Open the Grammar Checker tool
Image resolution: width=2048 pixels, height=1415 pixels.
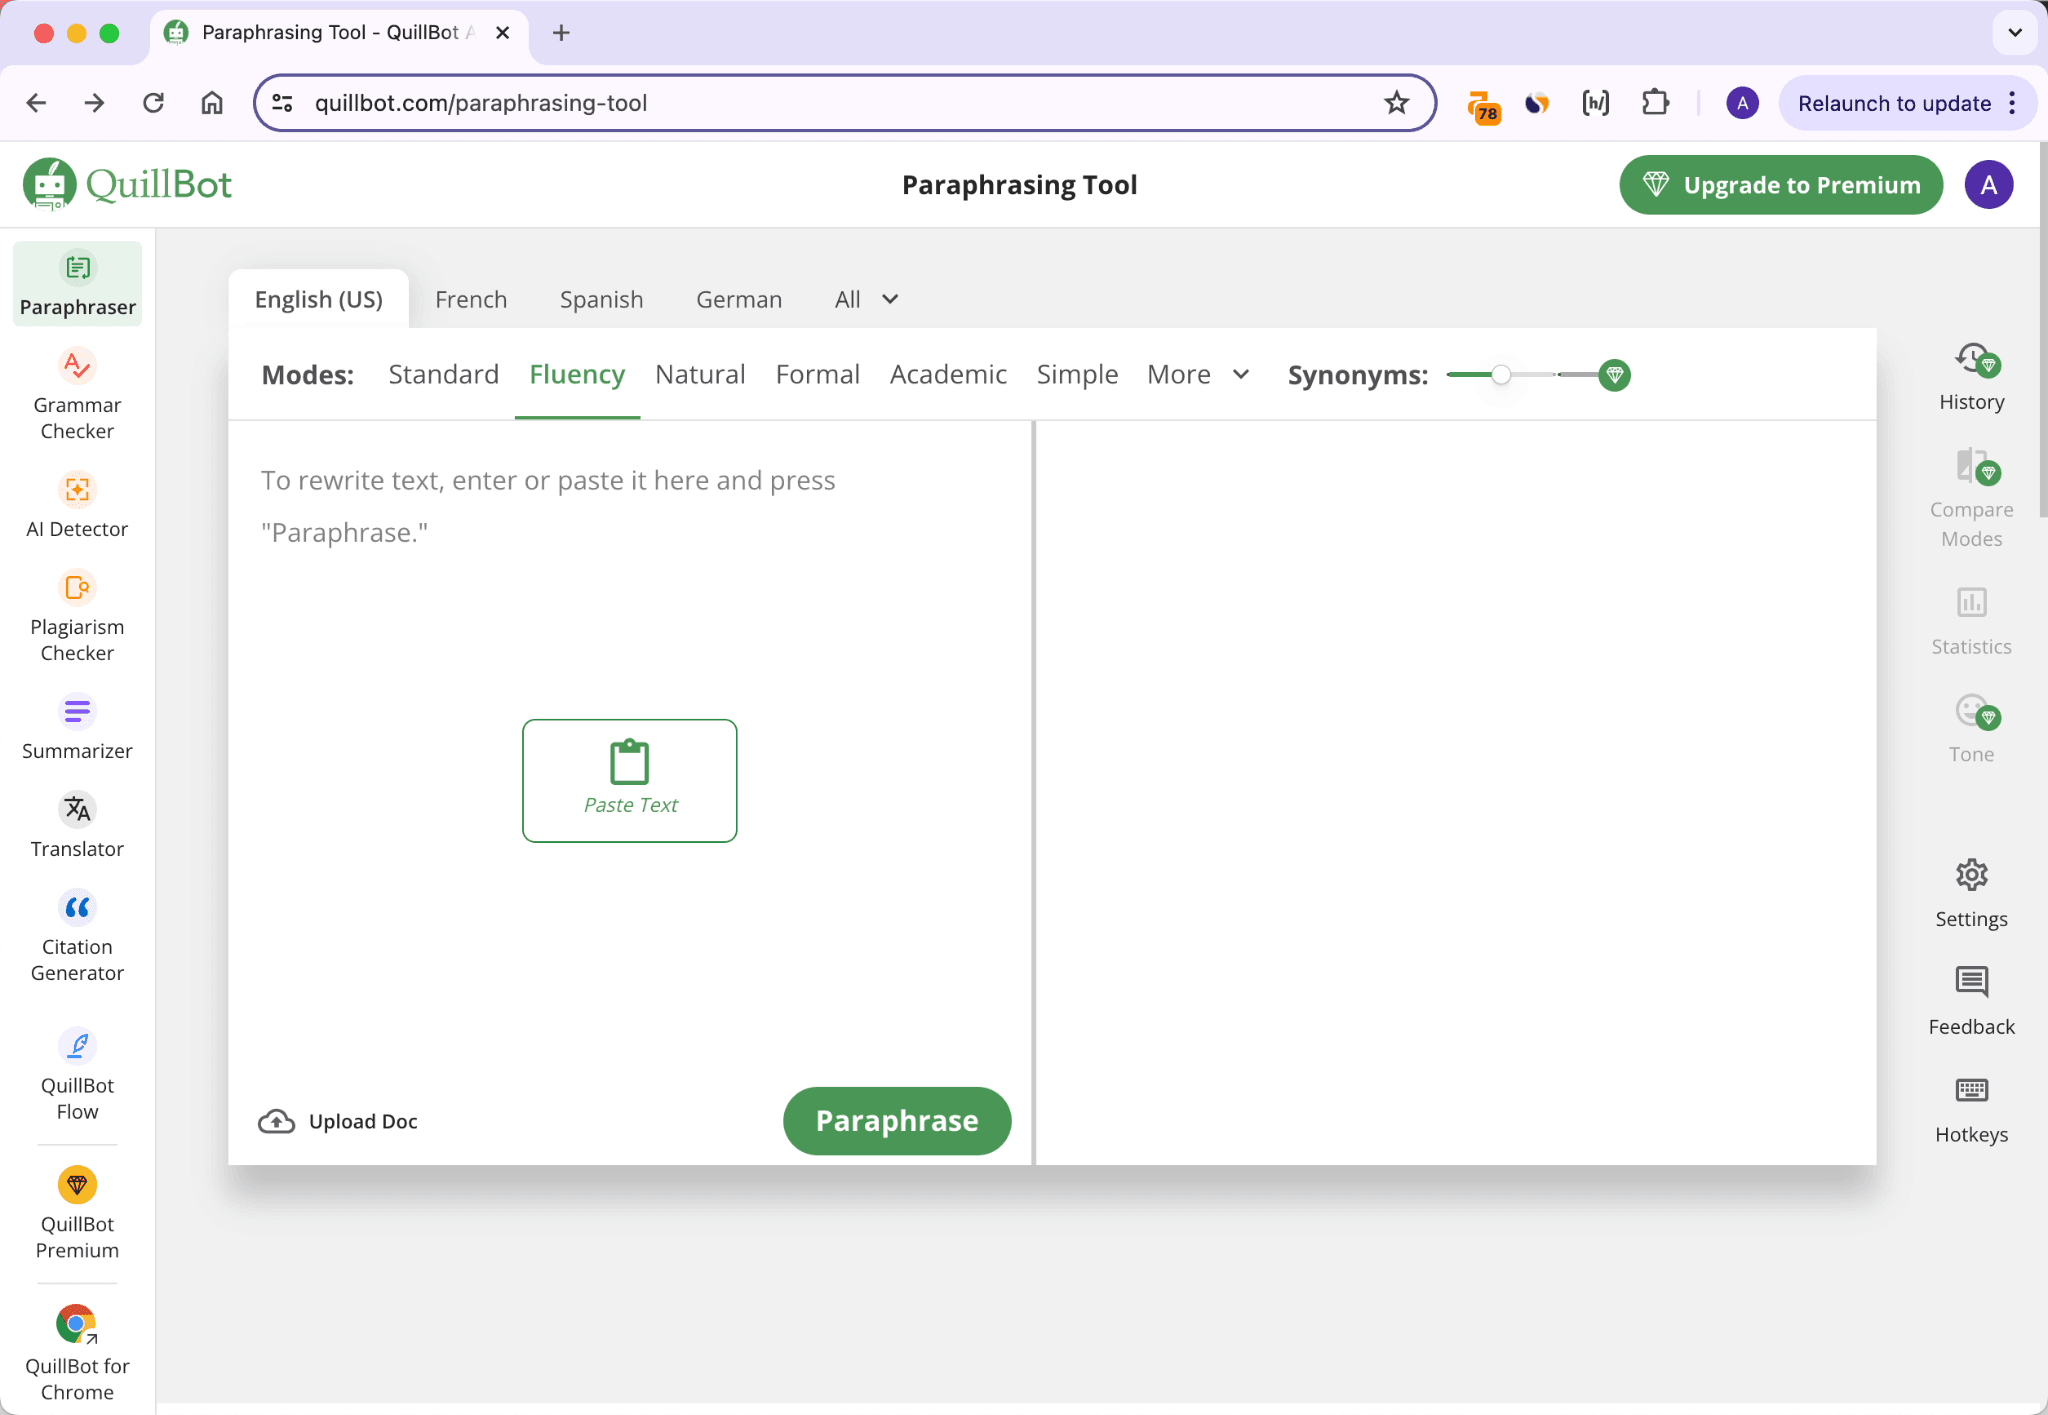pyautogui.click(x=77, y=395)
